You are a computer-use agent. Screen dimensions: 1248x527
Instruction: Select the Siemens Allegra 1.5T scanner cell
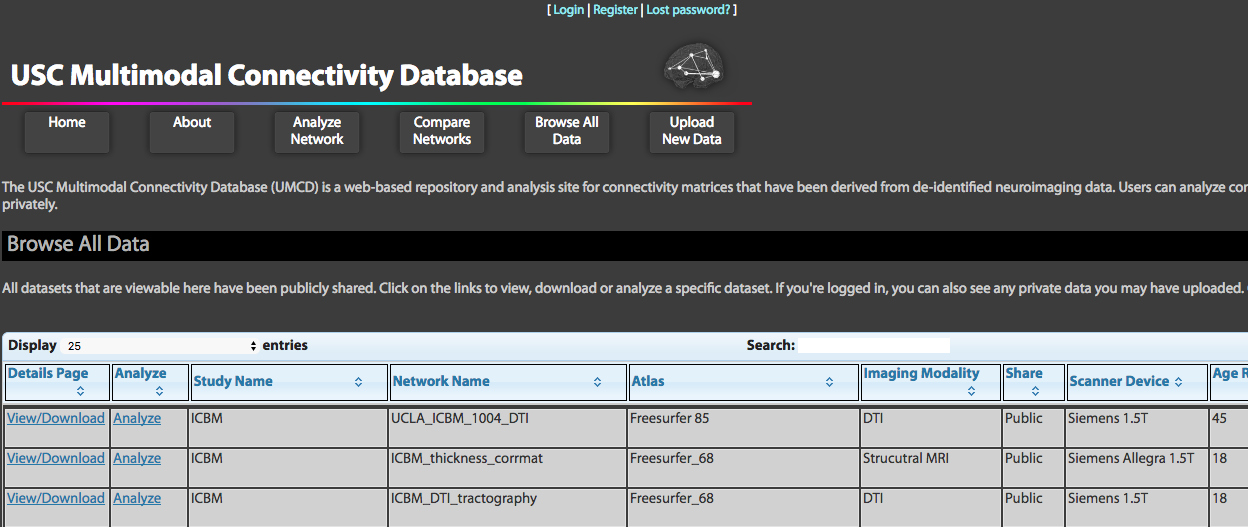click(x=1137, y=467)
